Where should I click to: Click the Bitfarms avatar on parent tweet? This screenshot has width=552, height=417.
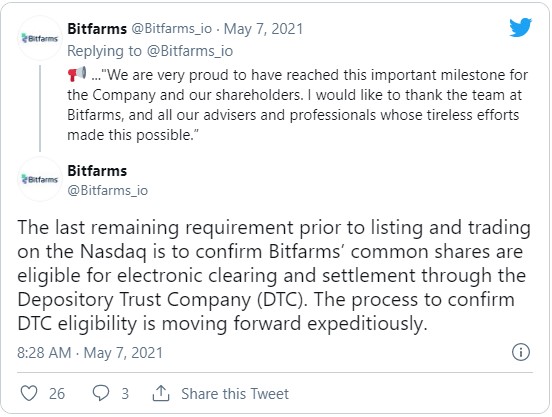[40, 38]
